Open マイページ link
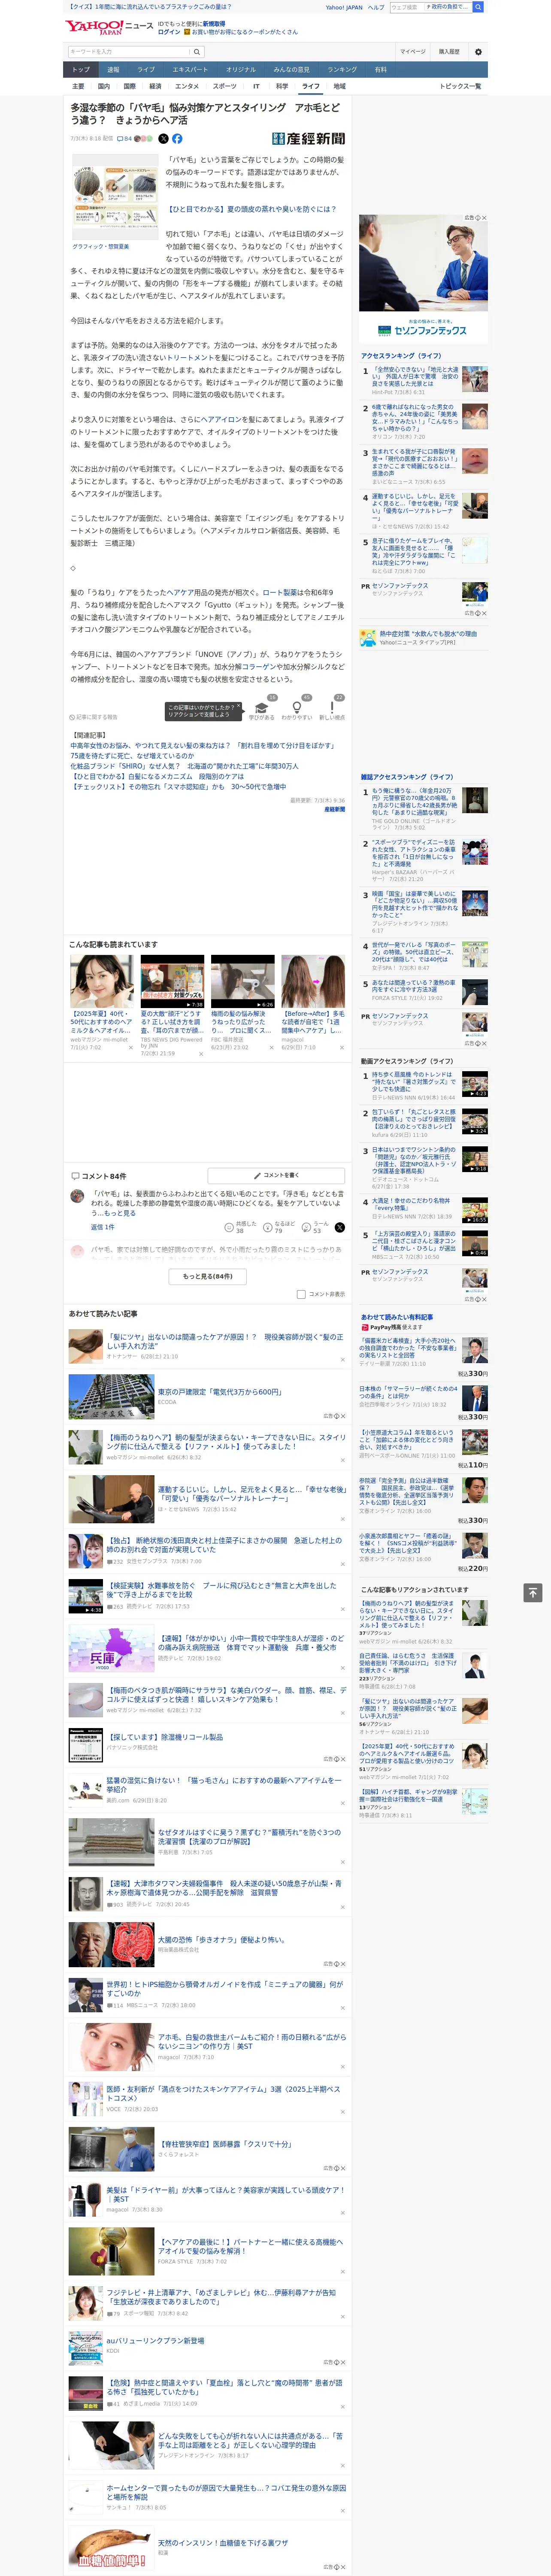 (413, 51)
